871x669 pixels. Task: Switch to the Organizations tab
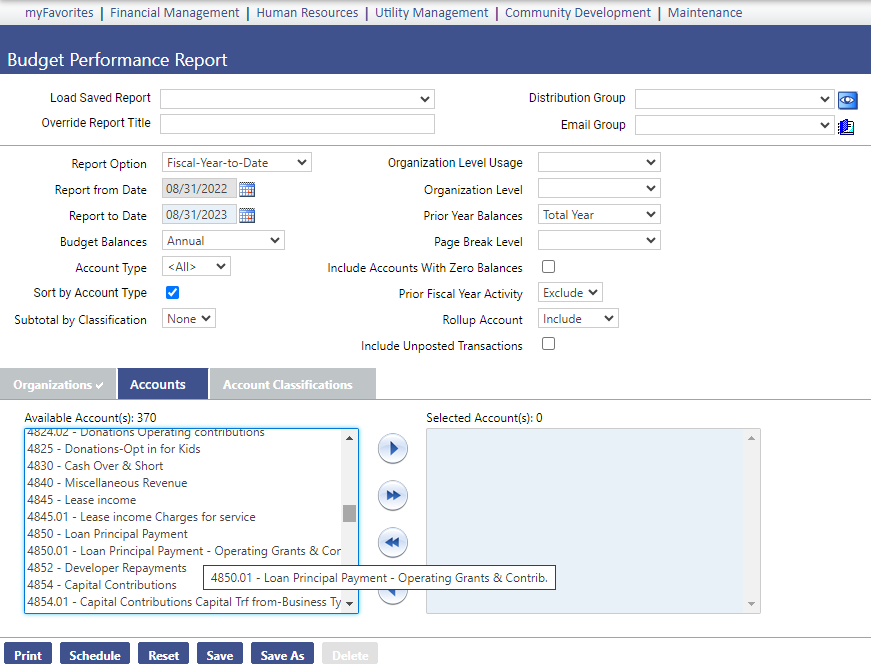tap(58, 384)
